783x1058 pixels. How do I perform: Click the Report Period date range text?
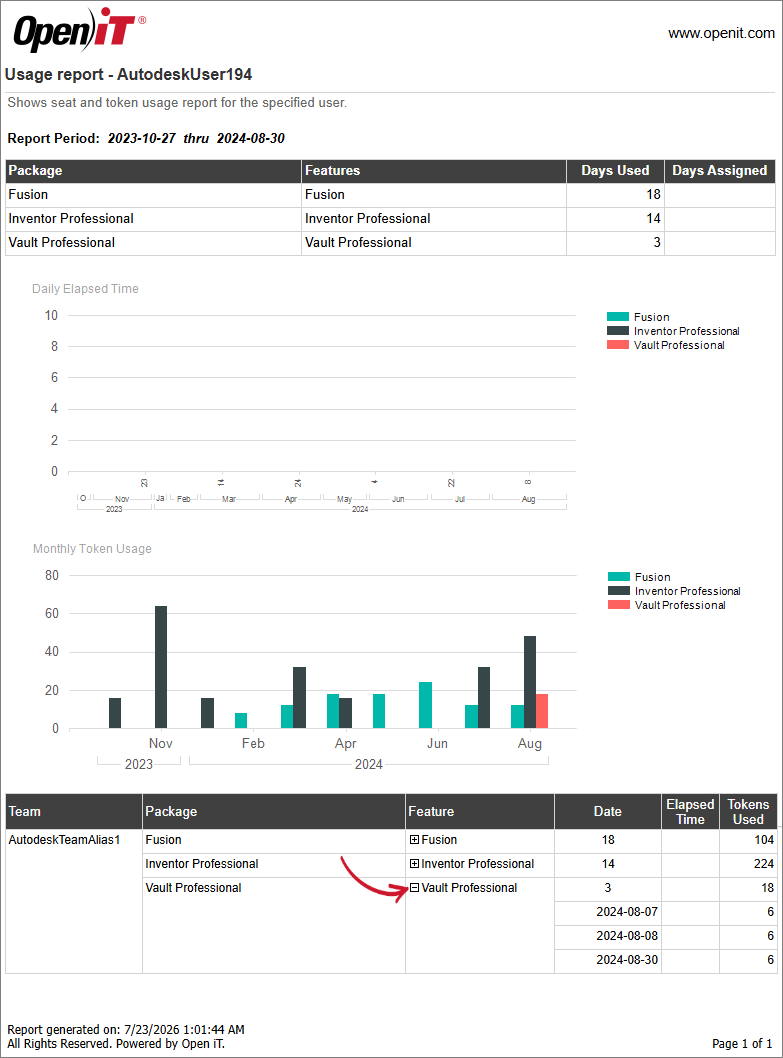coord(196,138)
